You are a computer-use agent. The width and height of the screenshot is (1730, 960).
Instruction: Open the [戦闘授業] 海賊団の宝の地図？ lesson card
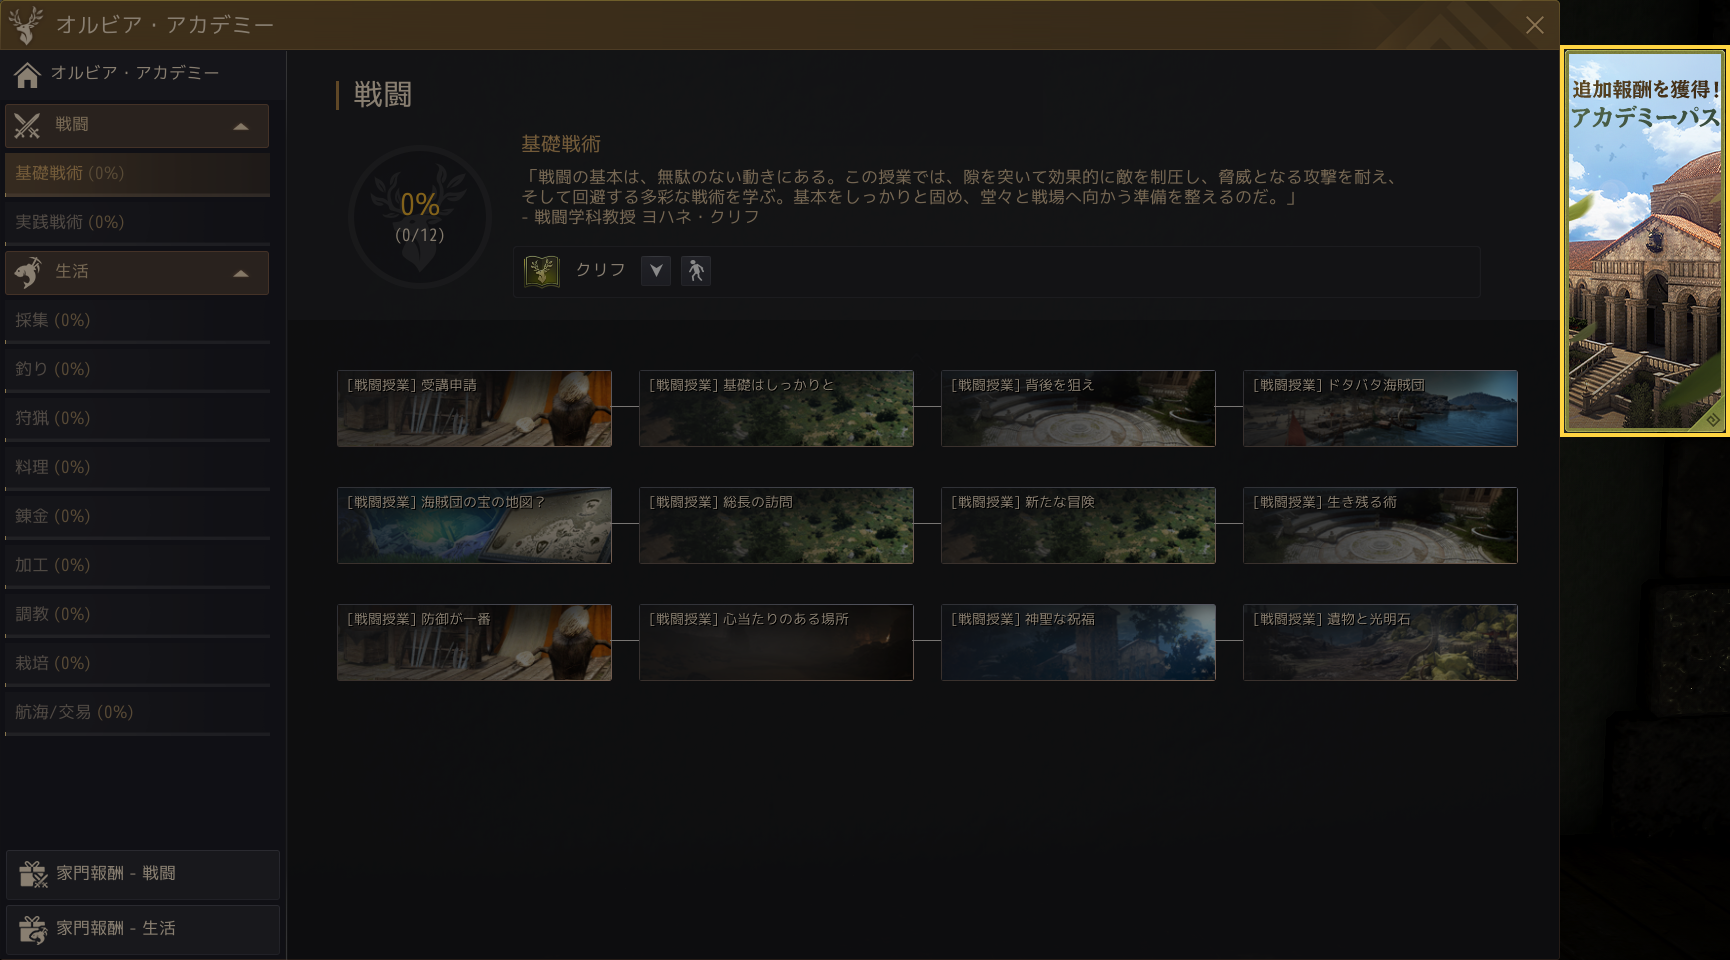(x=474, y=525)
